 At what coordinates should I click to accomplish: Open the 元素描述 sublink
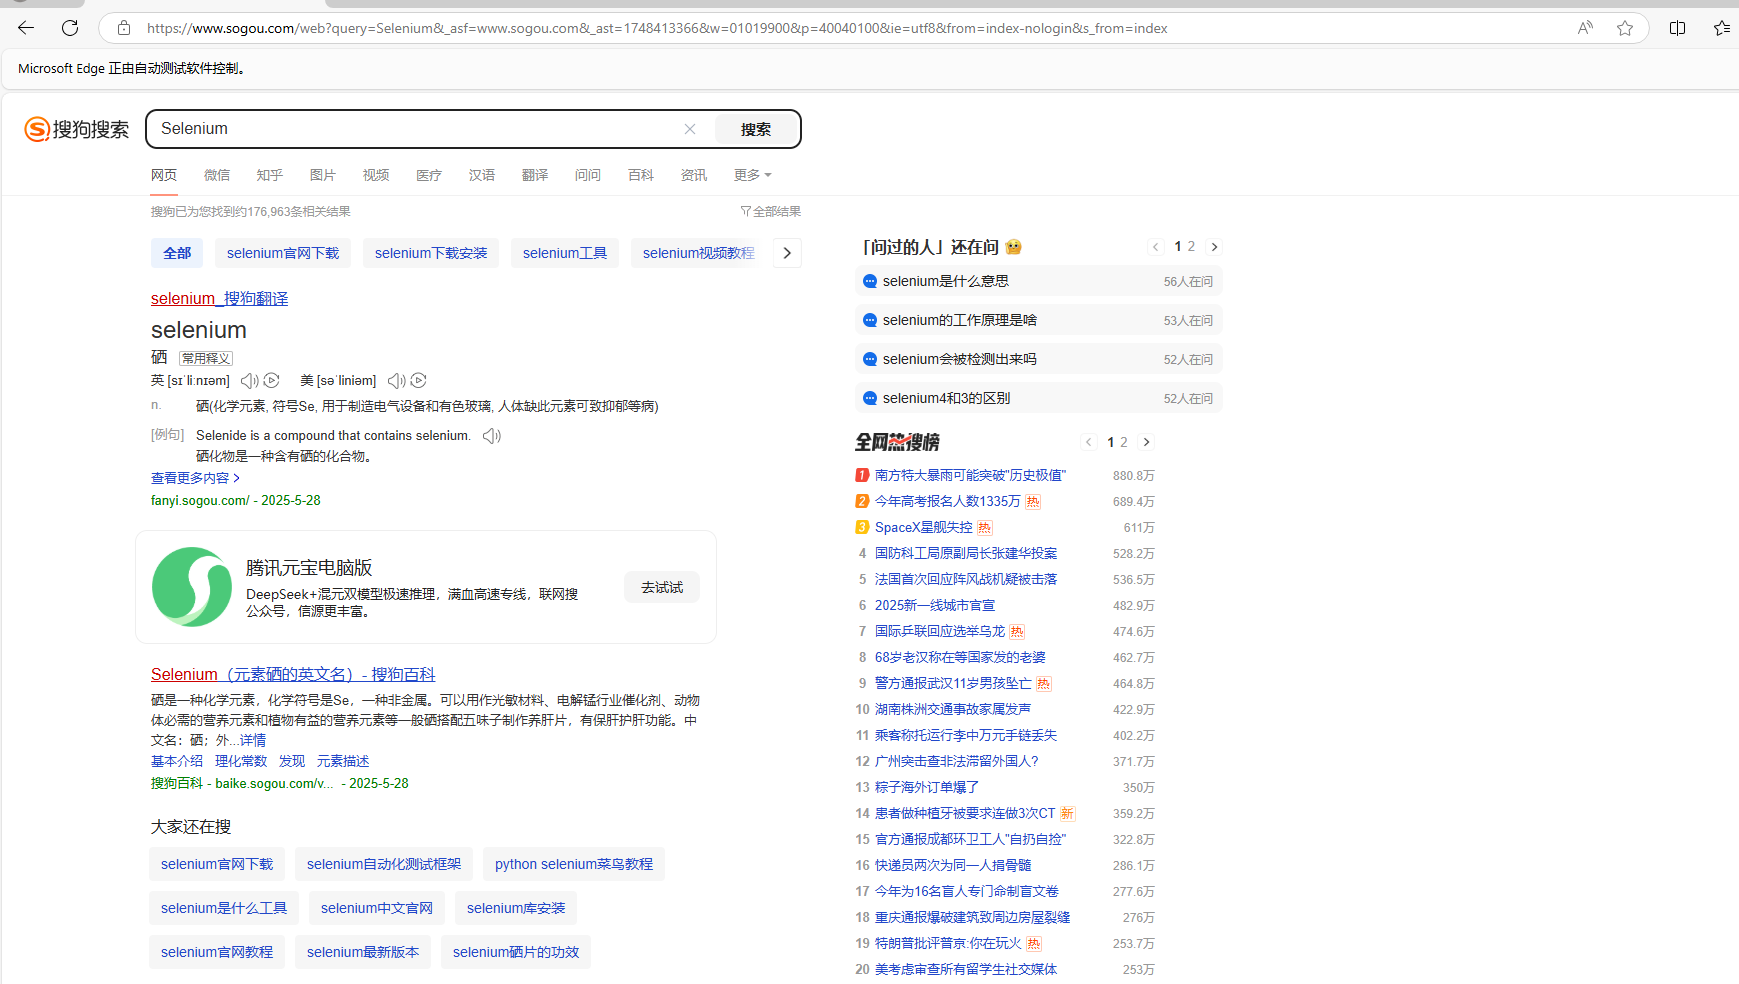pyautogui.click(x=343, y=761)
